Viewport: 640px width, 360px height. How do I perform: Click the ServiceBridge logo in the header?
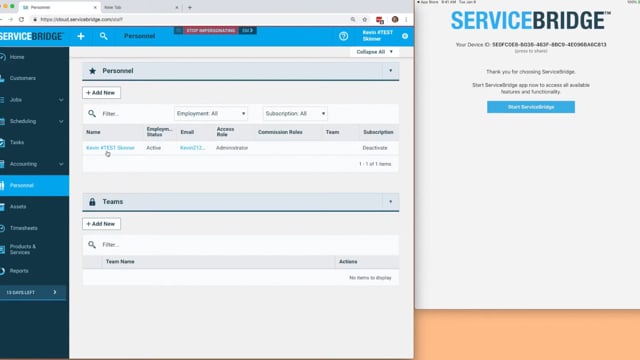coord(32,36)
